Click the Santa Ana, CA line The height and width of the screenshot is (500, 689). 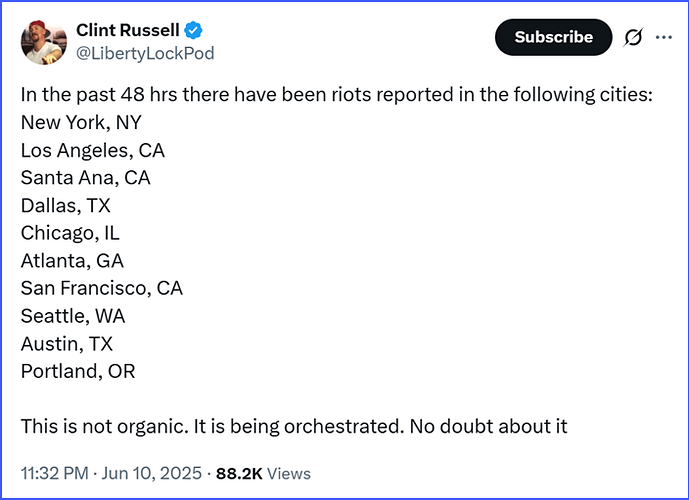86,178
